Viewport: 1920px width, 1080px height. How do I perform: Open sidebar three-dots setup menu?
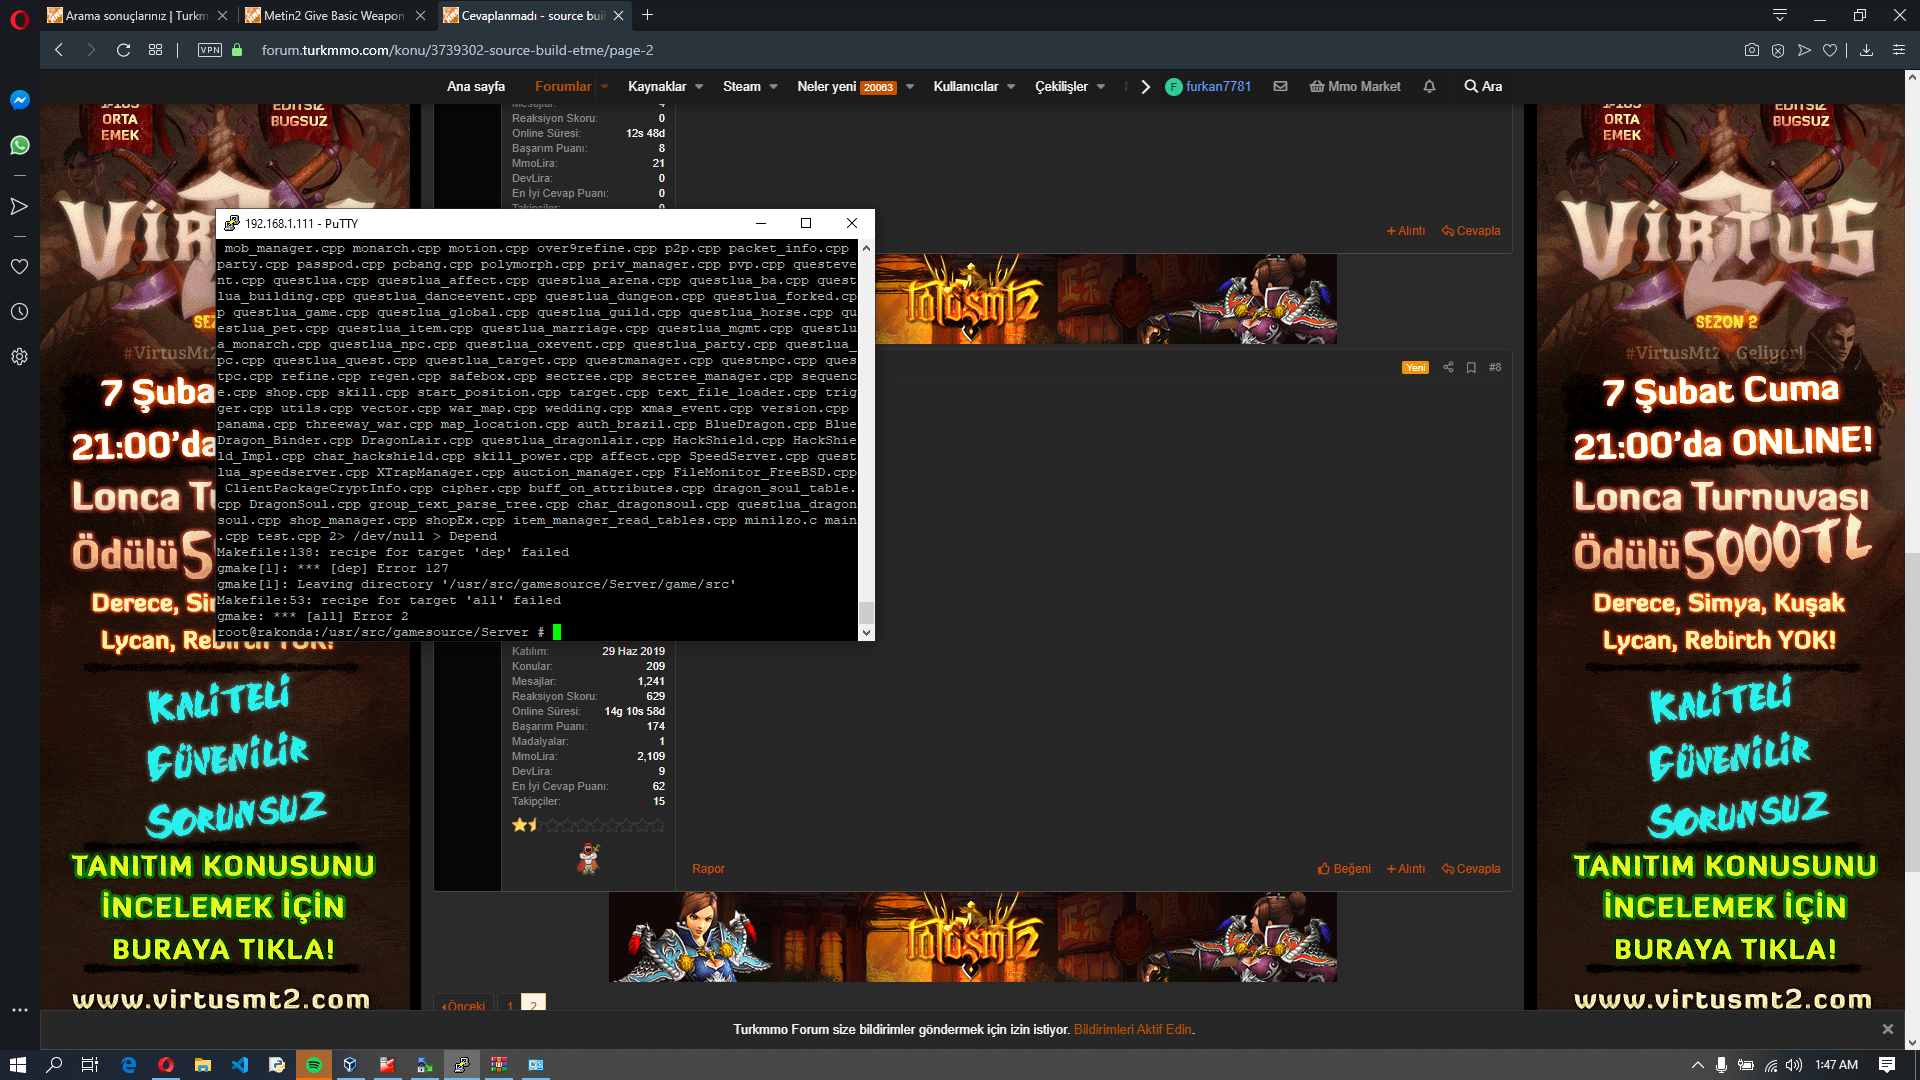pyautogui.click(x=19, y=1010)
